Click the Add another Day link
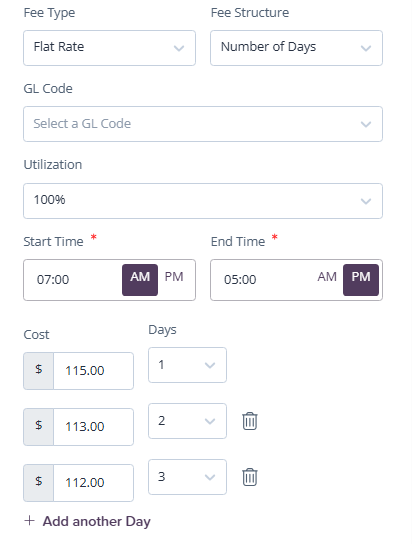The width and height of the screenshot is (412, 544). (96, 521)
